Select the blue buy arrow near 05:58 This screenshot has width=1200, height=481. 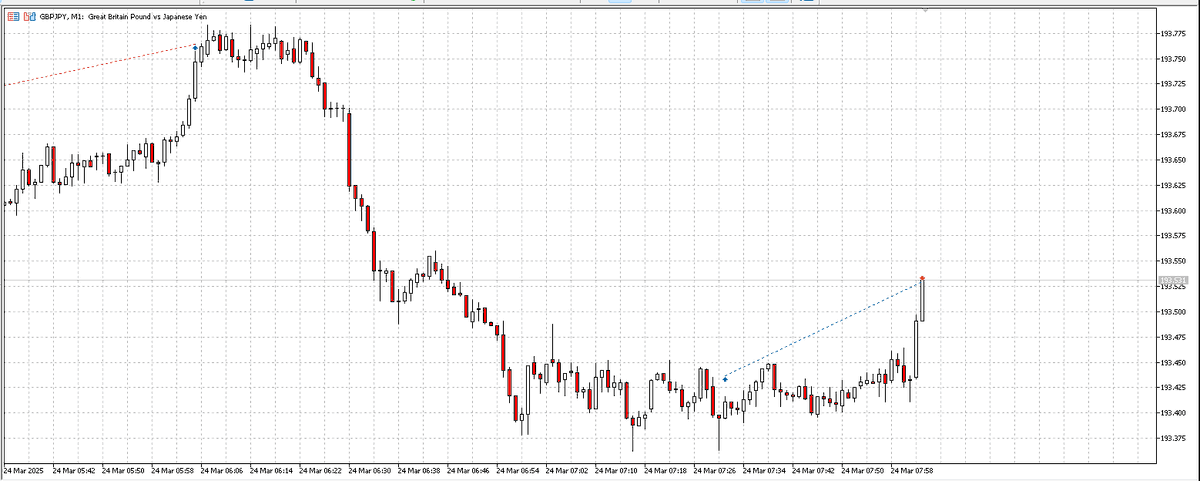tap(195, 47)
